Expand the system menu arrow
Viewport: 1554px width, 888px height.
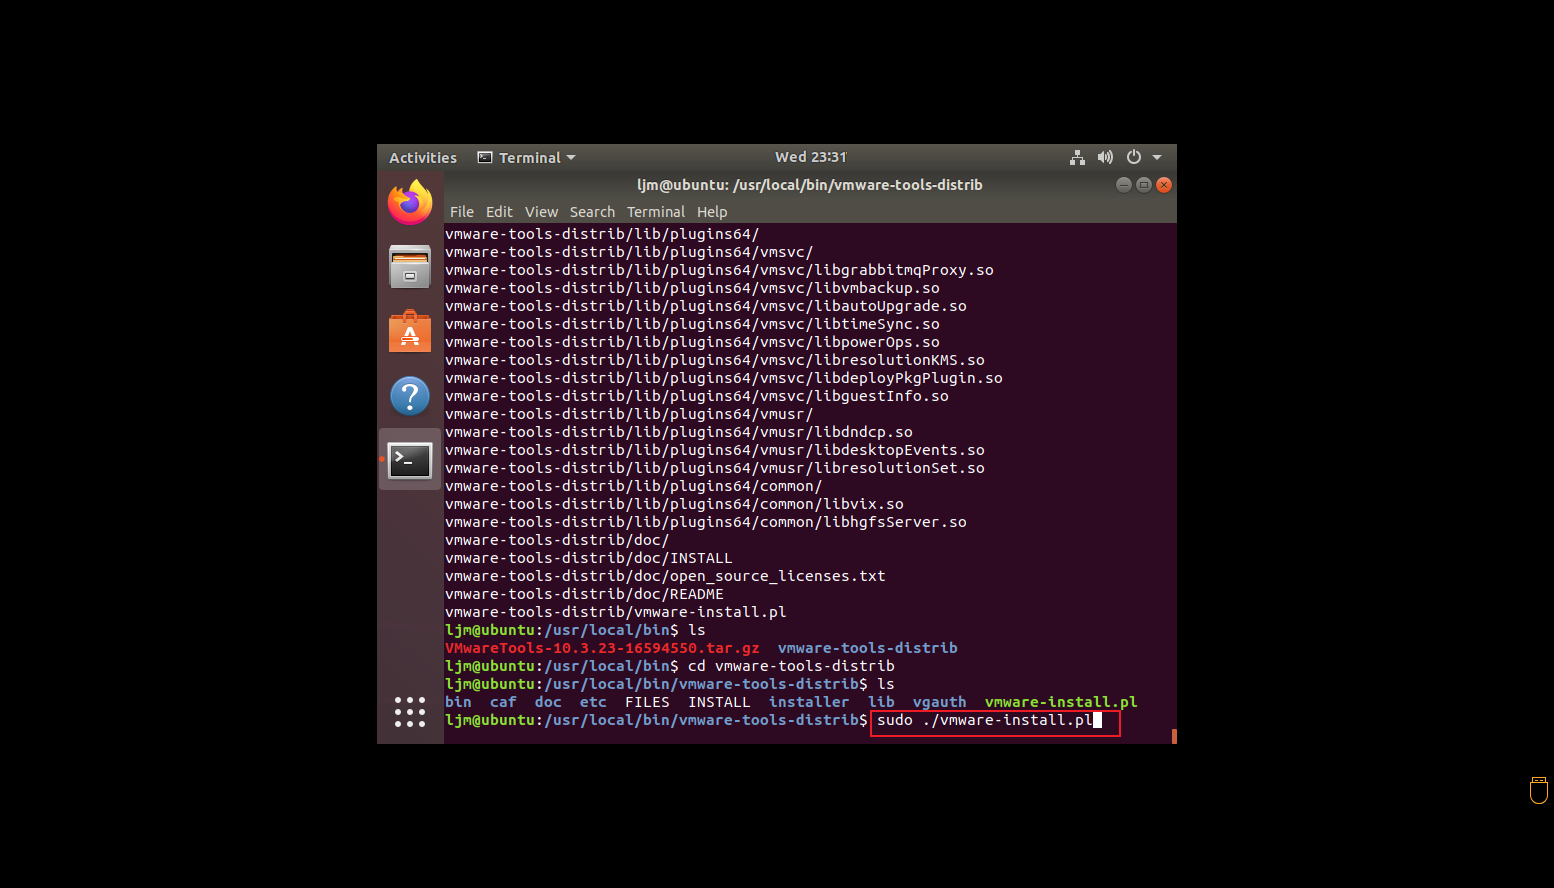coord(1157,157)
